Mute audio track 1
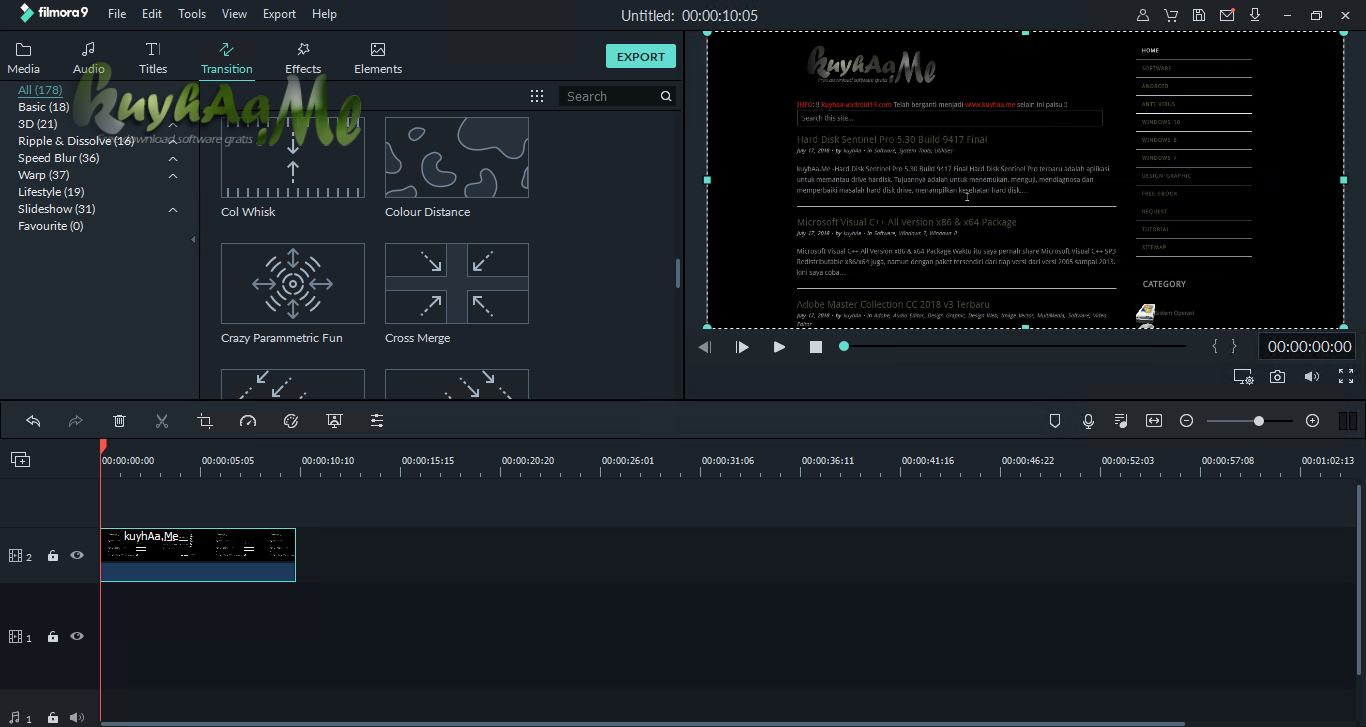 (77, 717)
